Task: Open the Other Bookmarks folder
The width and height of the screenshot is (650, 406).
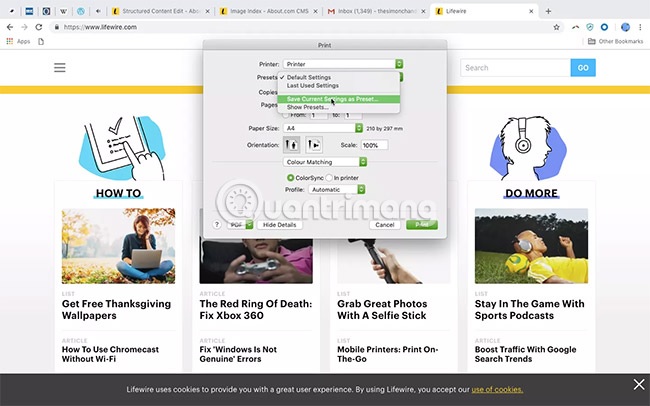Action: (616, 41)
